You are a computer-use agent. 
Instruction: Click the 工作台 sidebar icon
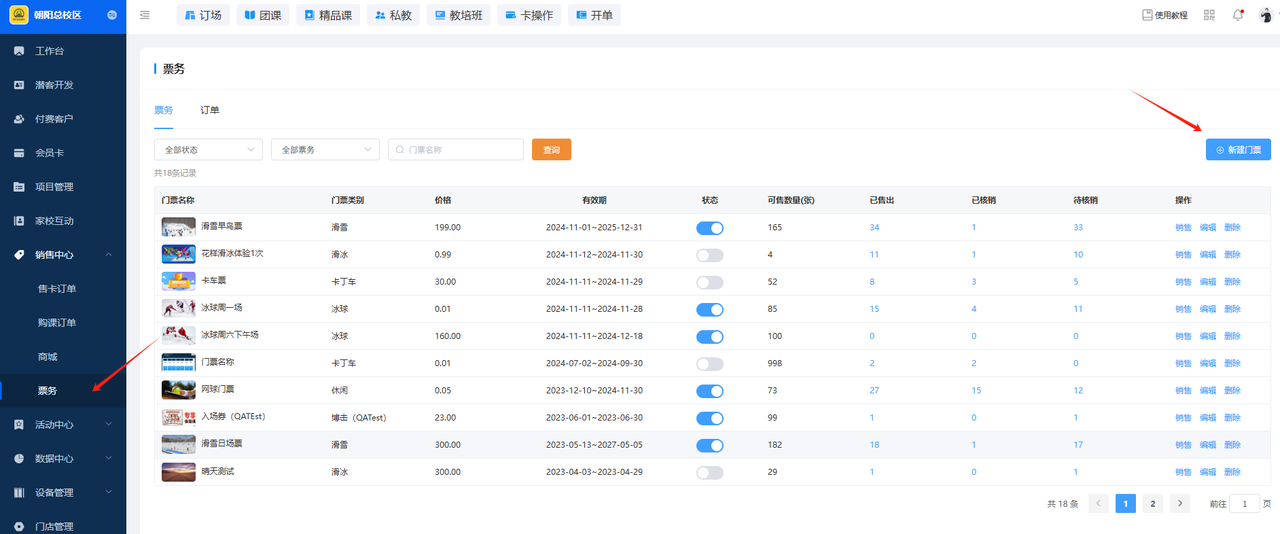pos(19,51)
